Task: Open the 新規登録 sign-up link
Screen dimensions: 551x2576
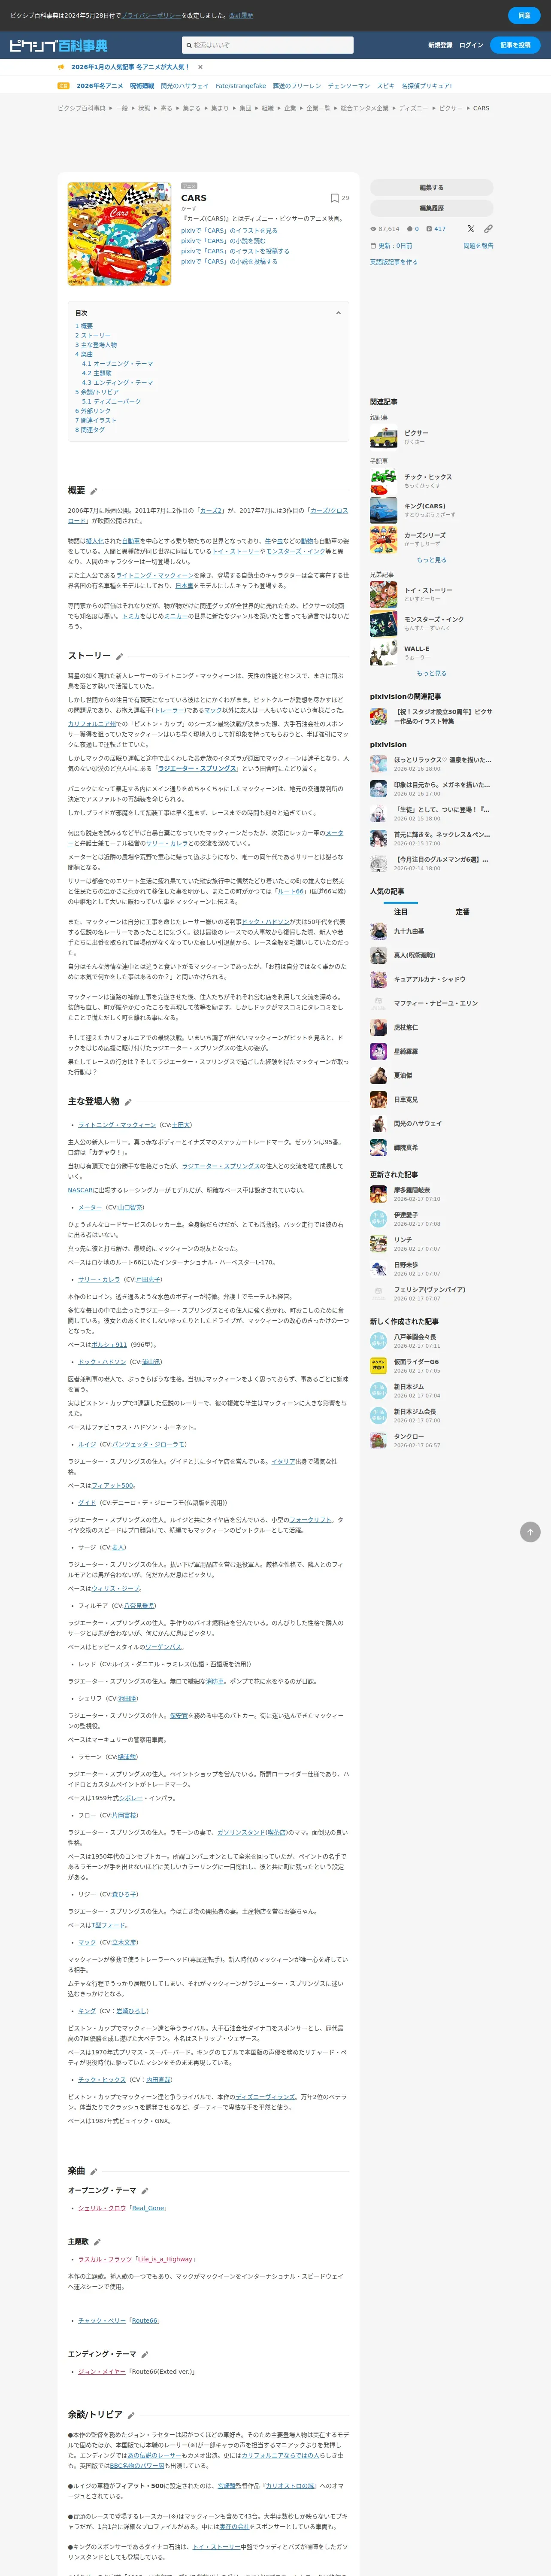Action: tap(440, 45)
